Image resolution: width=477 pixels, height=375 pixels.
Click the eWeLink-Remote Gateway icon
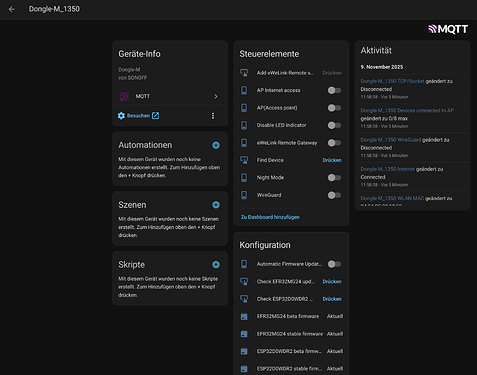coord(244,143)
